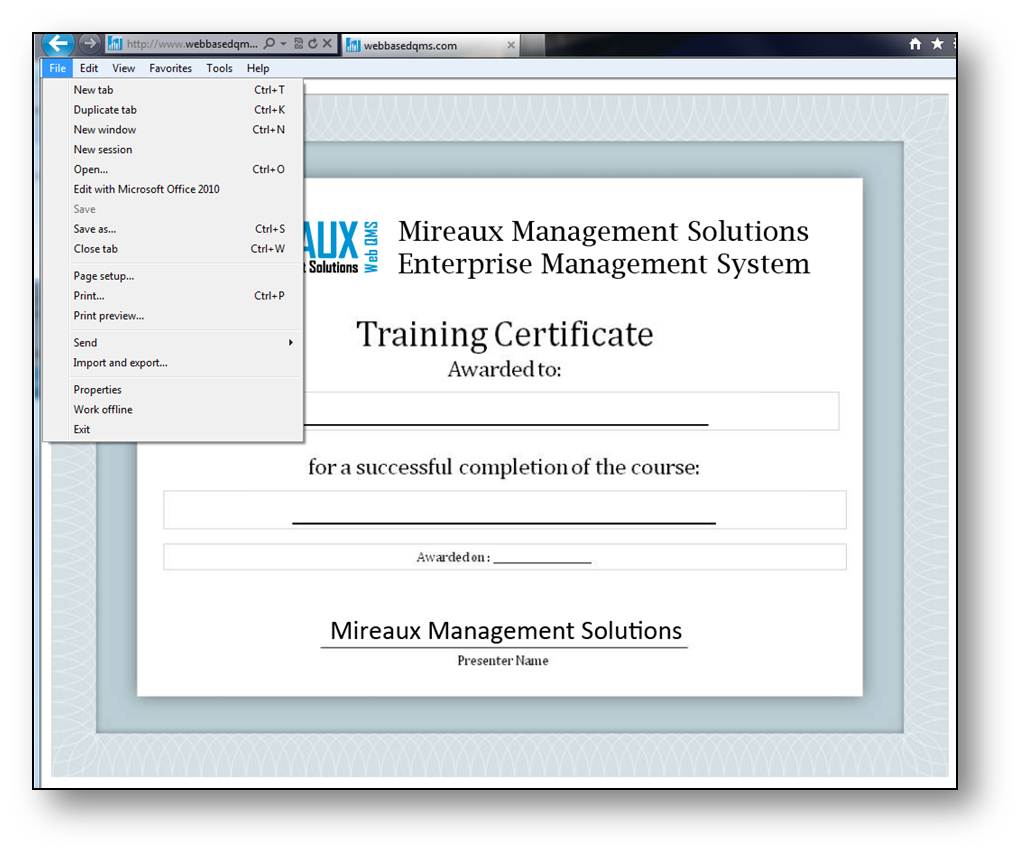Image resolution: width=1023 pixels, height=855 pixels.
Task: Go back using the blue back arrow
Action: [x=58, y=44]
